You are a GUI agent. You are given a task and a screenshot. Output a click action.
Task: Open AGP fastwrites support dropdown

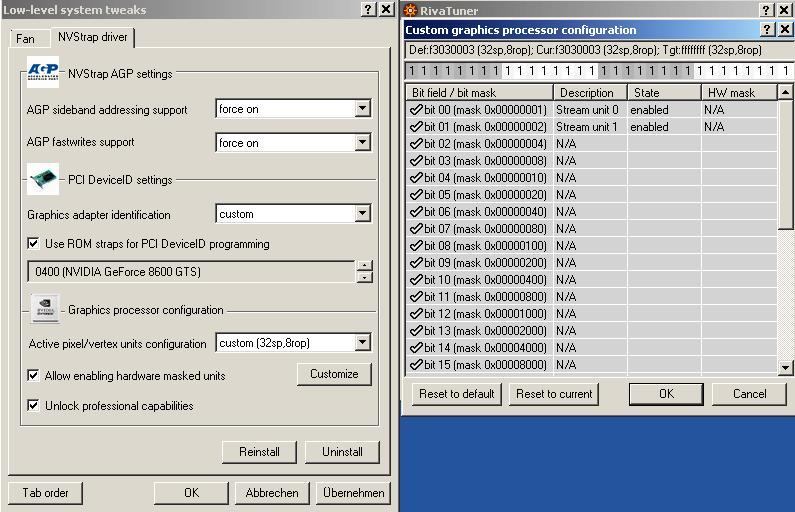[x=362, y=142]
